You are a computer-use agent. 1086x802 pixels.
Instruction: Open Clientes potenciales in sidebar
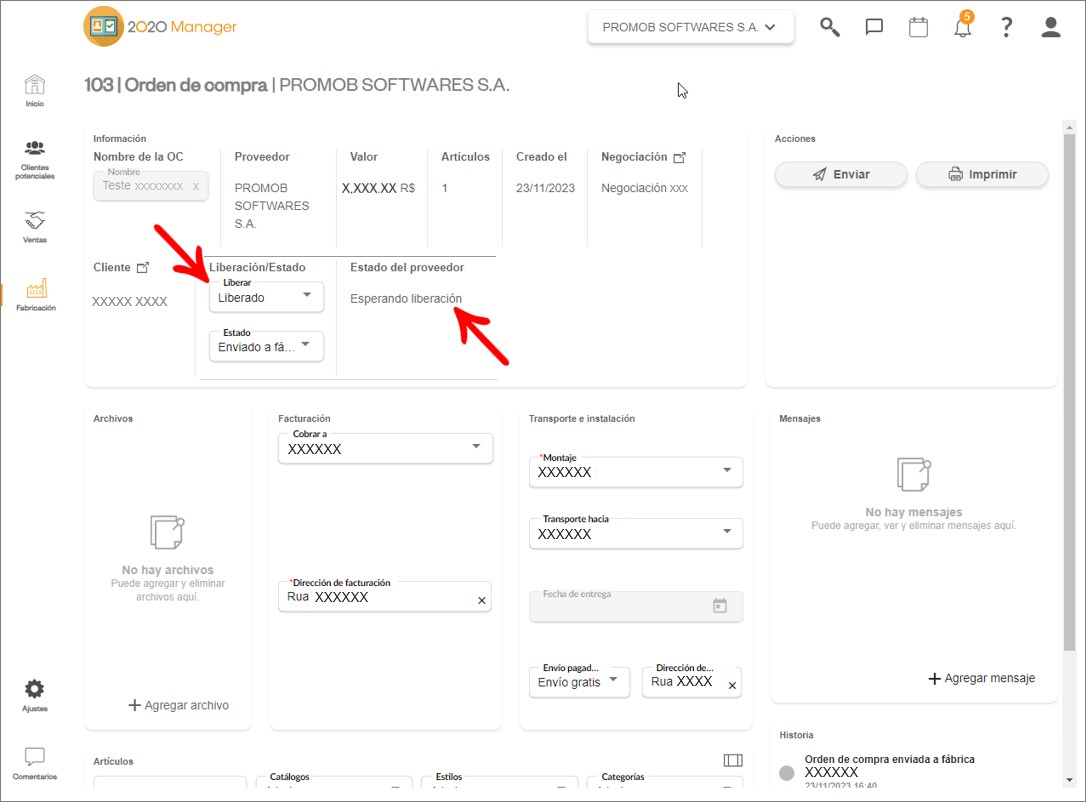click(x=35, y=160)
